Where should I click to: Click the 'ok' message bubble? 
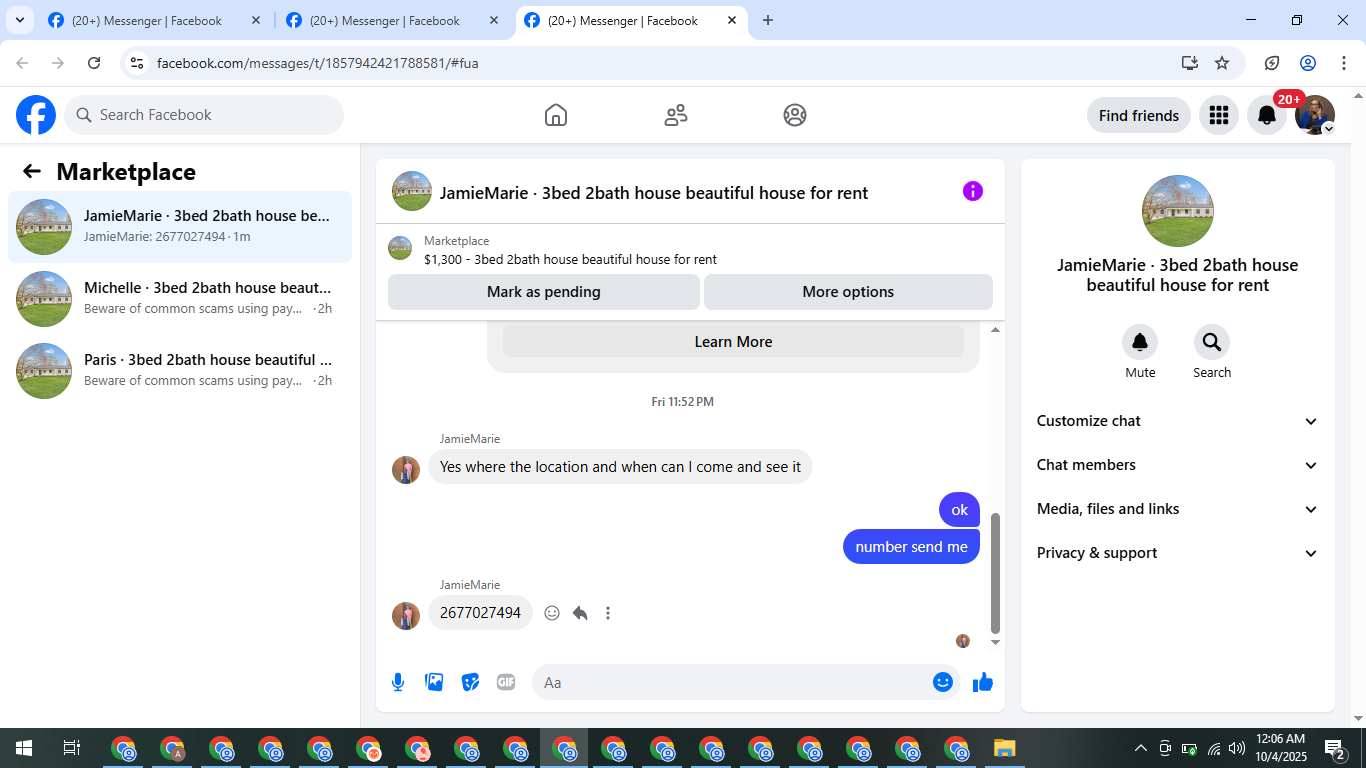[960, 510]
